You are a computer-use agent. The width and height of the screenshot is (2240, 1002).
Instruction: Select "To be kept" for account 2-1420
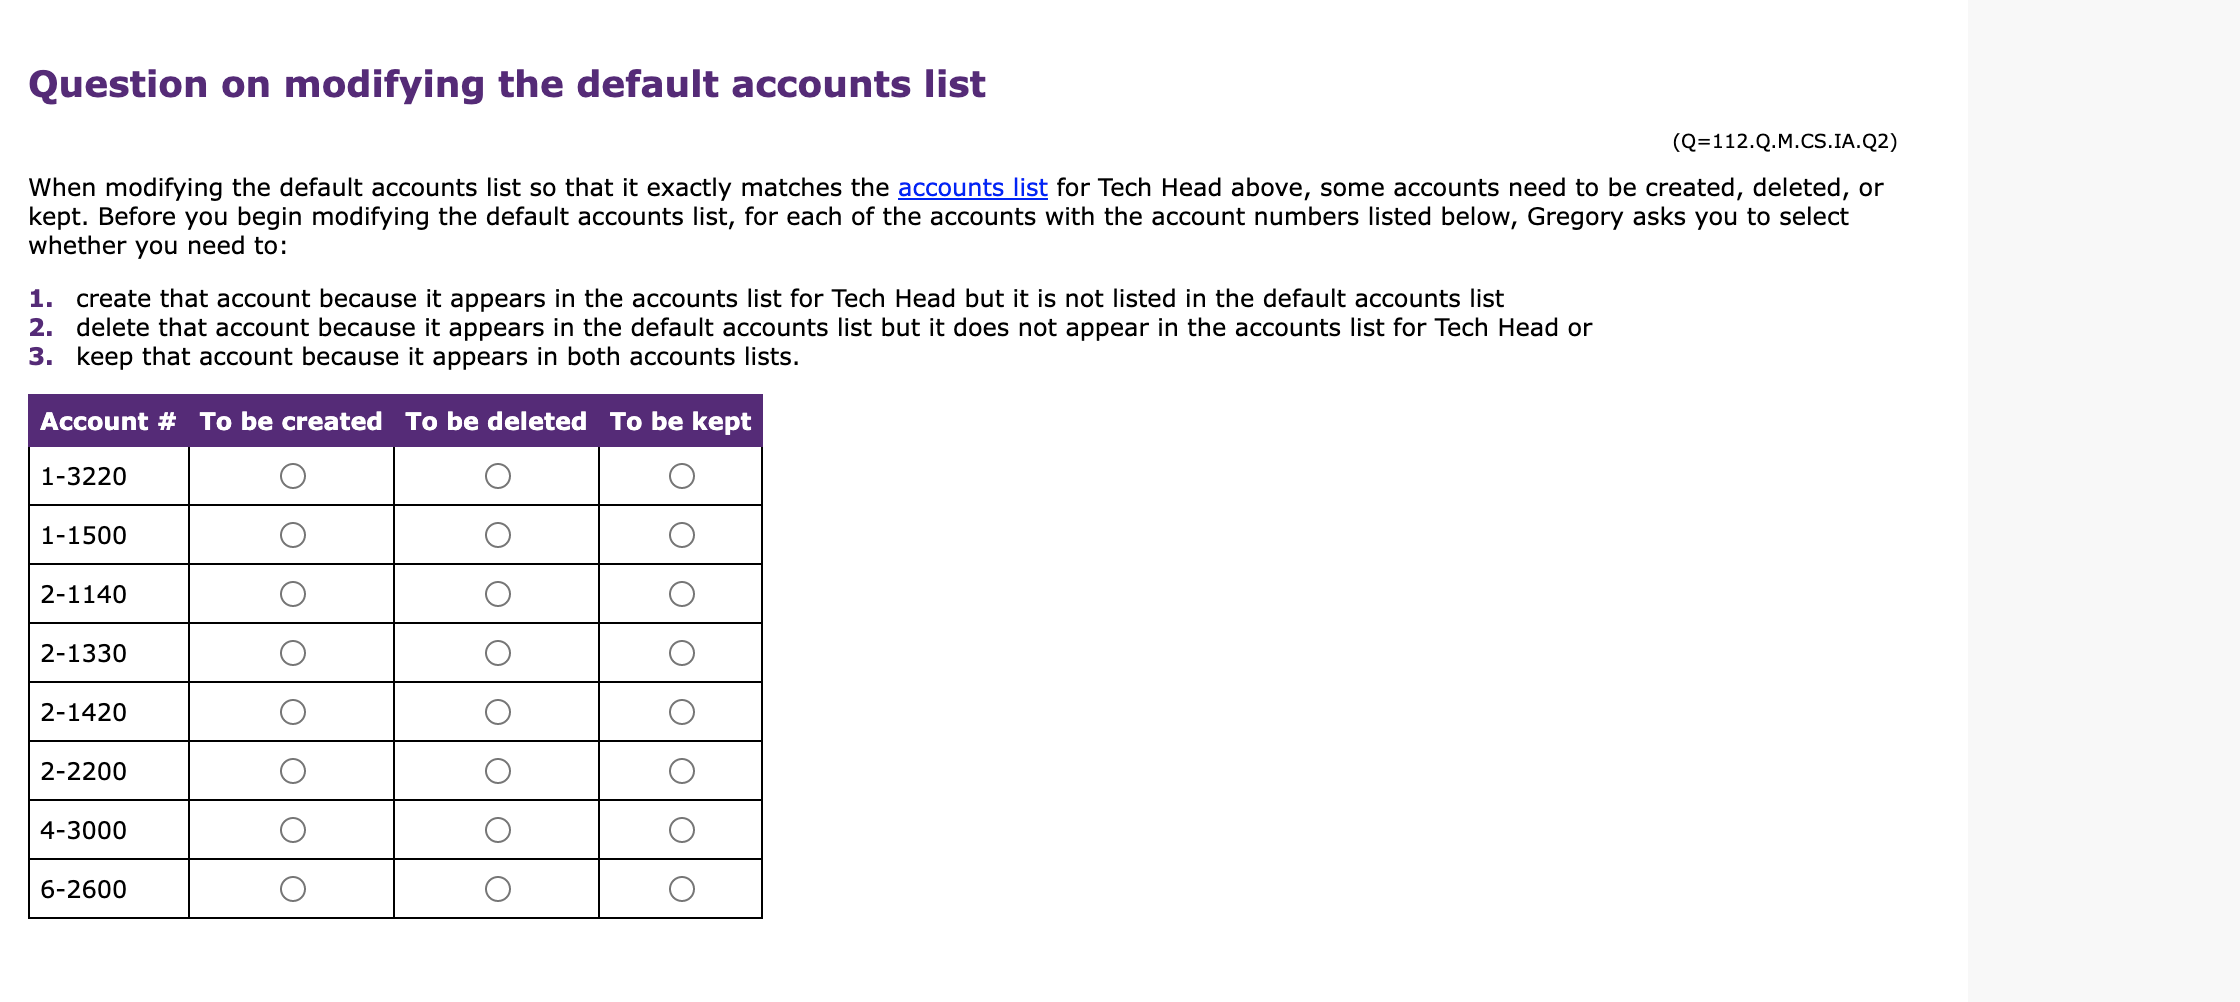(682, 712)
